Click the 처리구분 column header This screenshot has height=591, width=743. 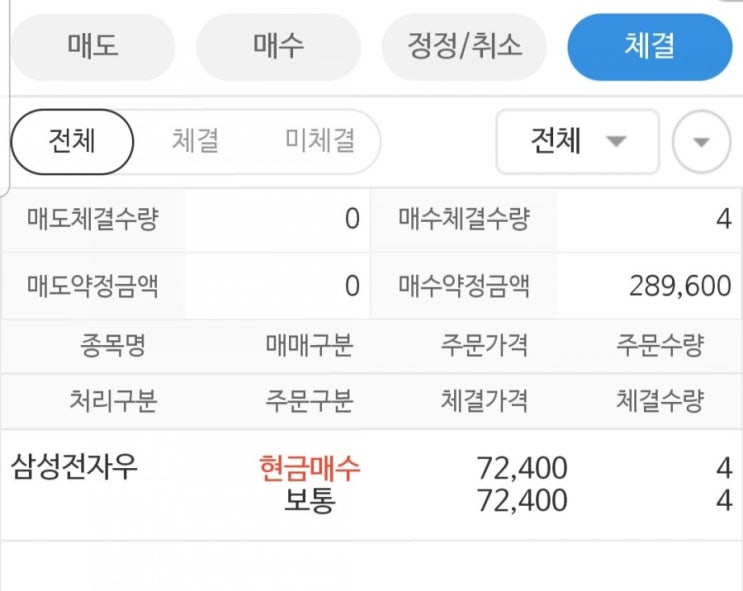coord(113,401)
